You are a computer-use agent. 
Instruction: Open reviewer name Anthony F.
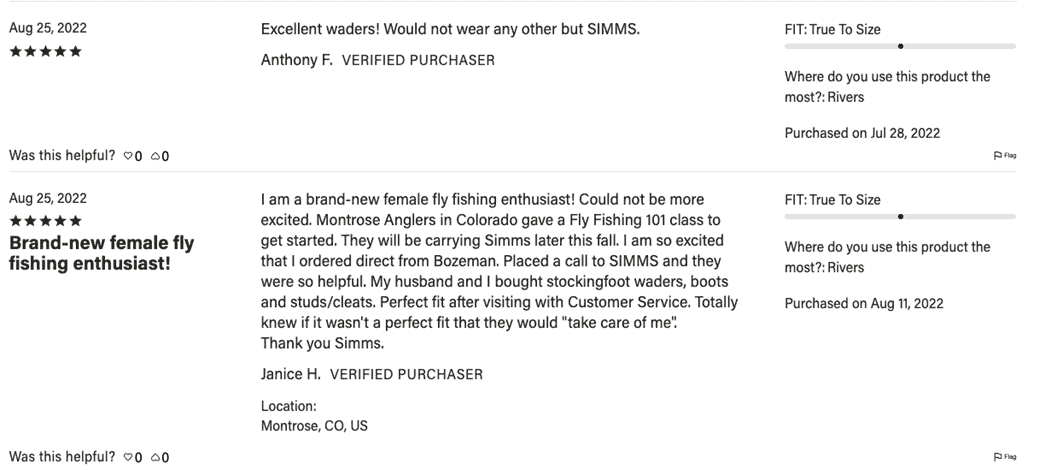coord(297,60)
